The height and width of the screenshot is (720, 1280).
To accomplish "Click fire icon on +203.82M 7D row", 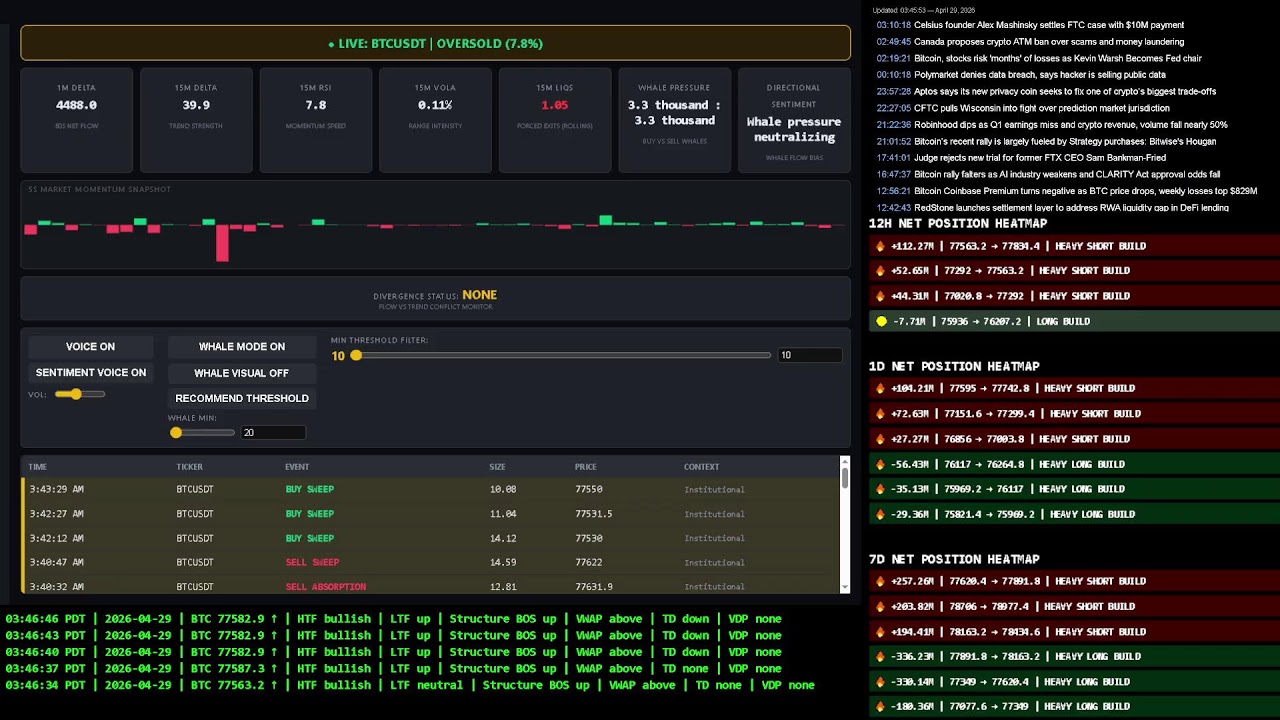I will coord(881,606).
